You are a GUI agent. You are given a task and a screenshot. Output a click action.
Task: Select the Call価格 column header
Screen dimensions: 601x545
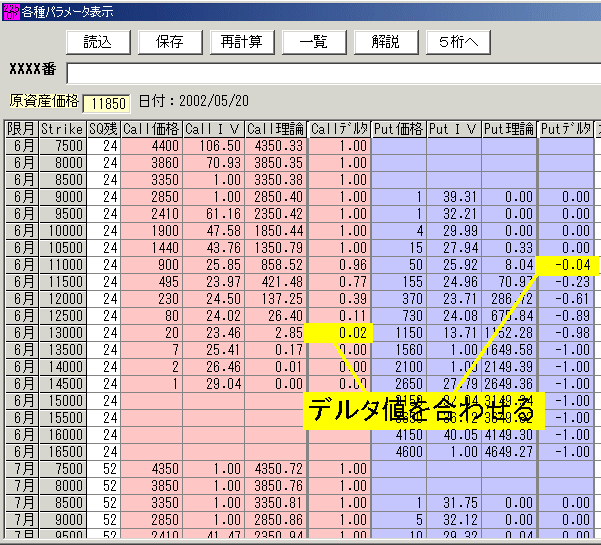(x=152, y=129)
